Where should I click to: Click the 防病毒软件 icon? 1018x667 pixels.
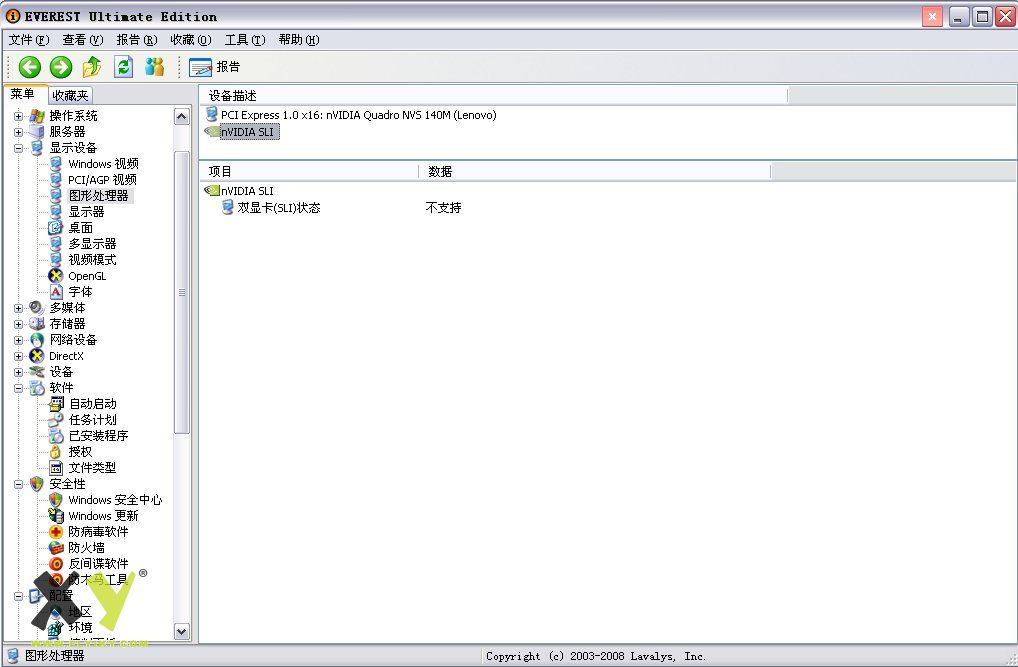click(56, 532)
